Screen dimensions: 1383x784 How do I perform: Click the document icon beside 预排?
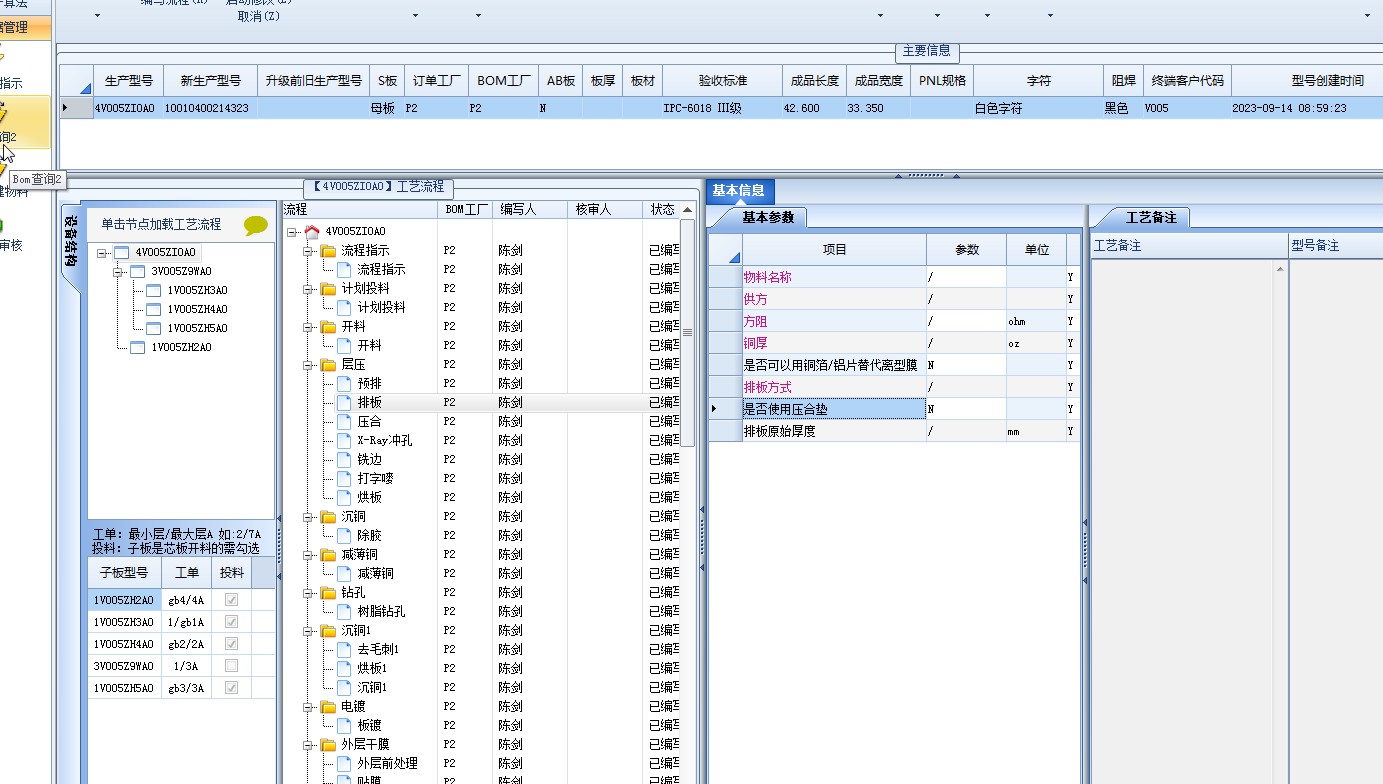(x=344, y=383)
